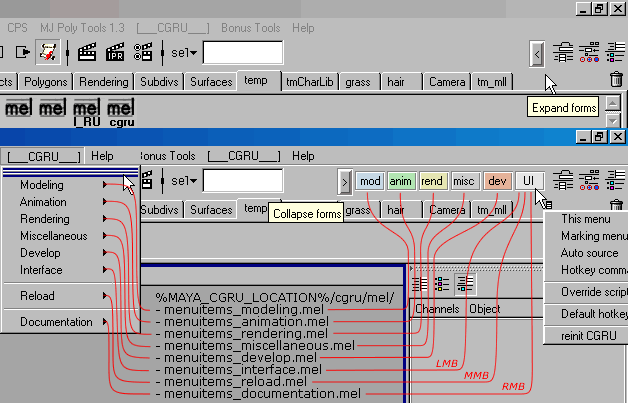Click the rightmost icon above the Object menu
This screenshot has width=628, height=403.
click(x=465, y=284)
